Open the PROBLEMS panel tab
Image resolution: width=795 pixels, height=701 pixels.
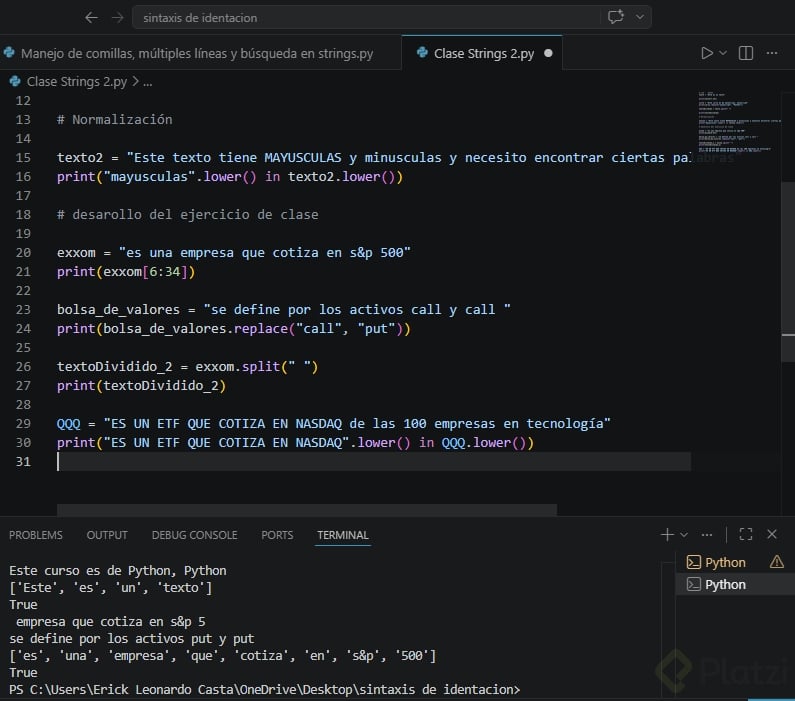(x=35, y=535)
